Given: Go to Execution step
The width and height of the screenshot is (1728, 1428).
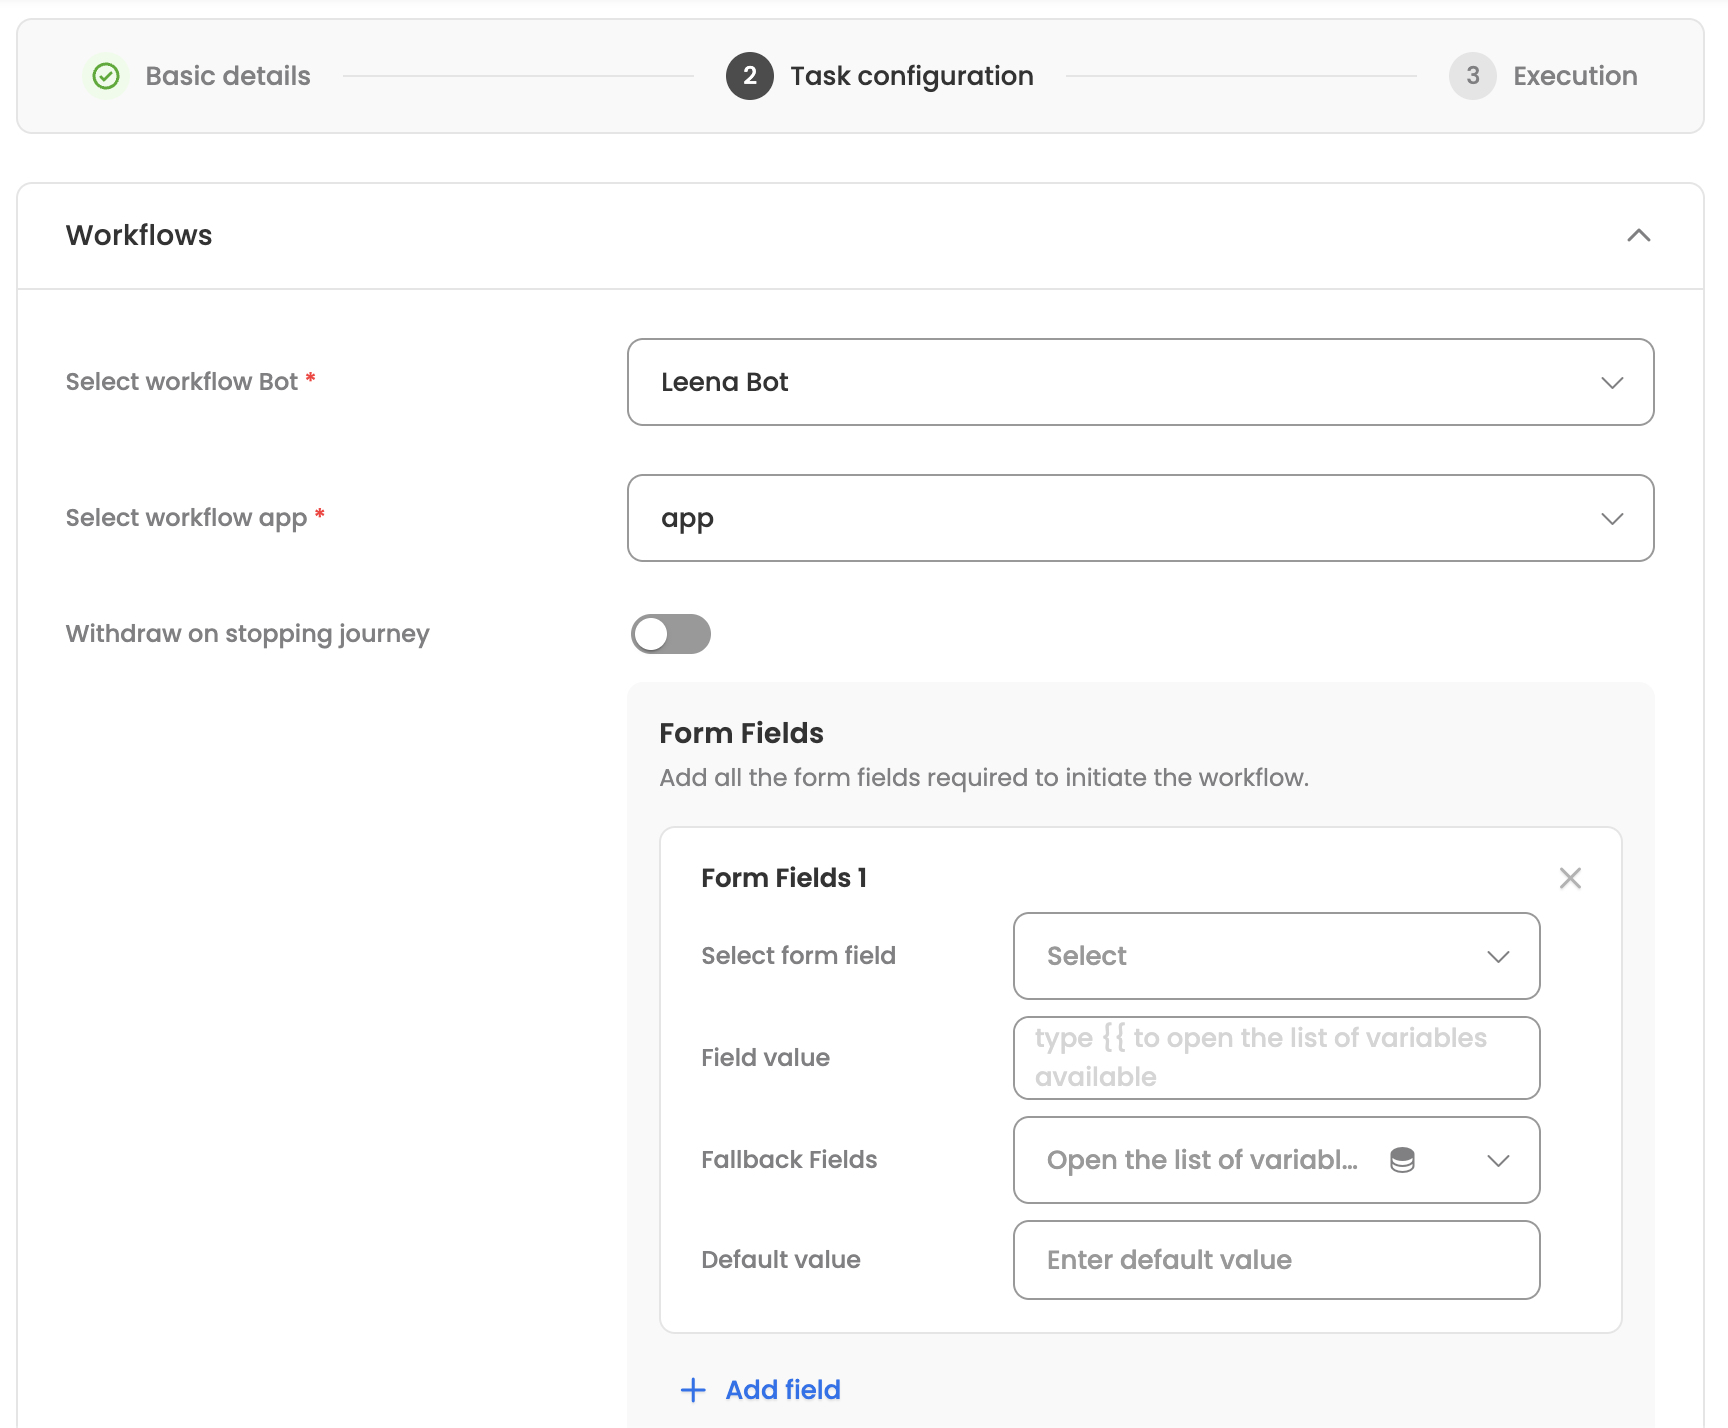Looking at the screenshot, I should 1575,76.
